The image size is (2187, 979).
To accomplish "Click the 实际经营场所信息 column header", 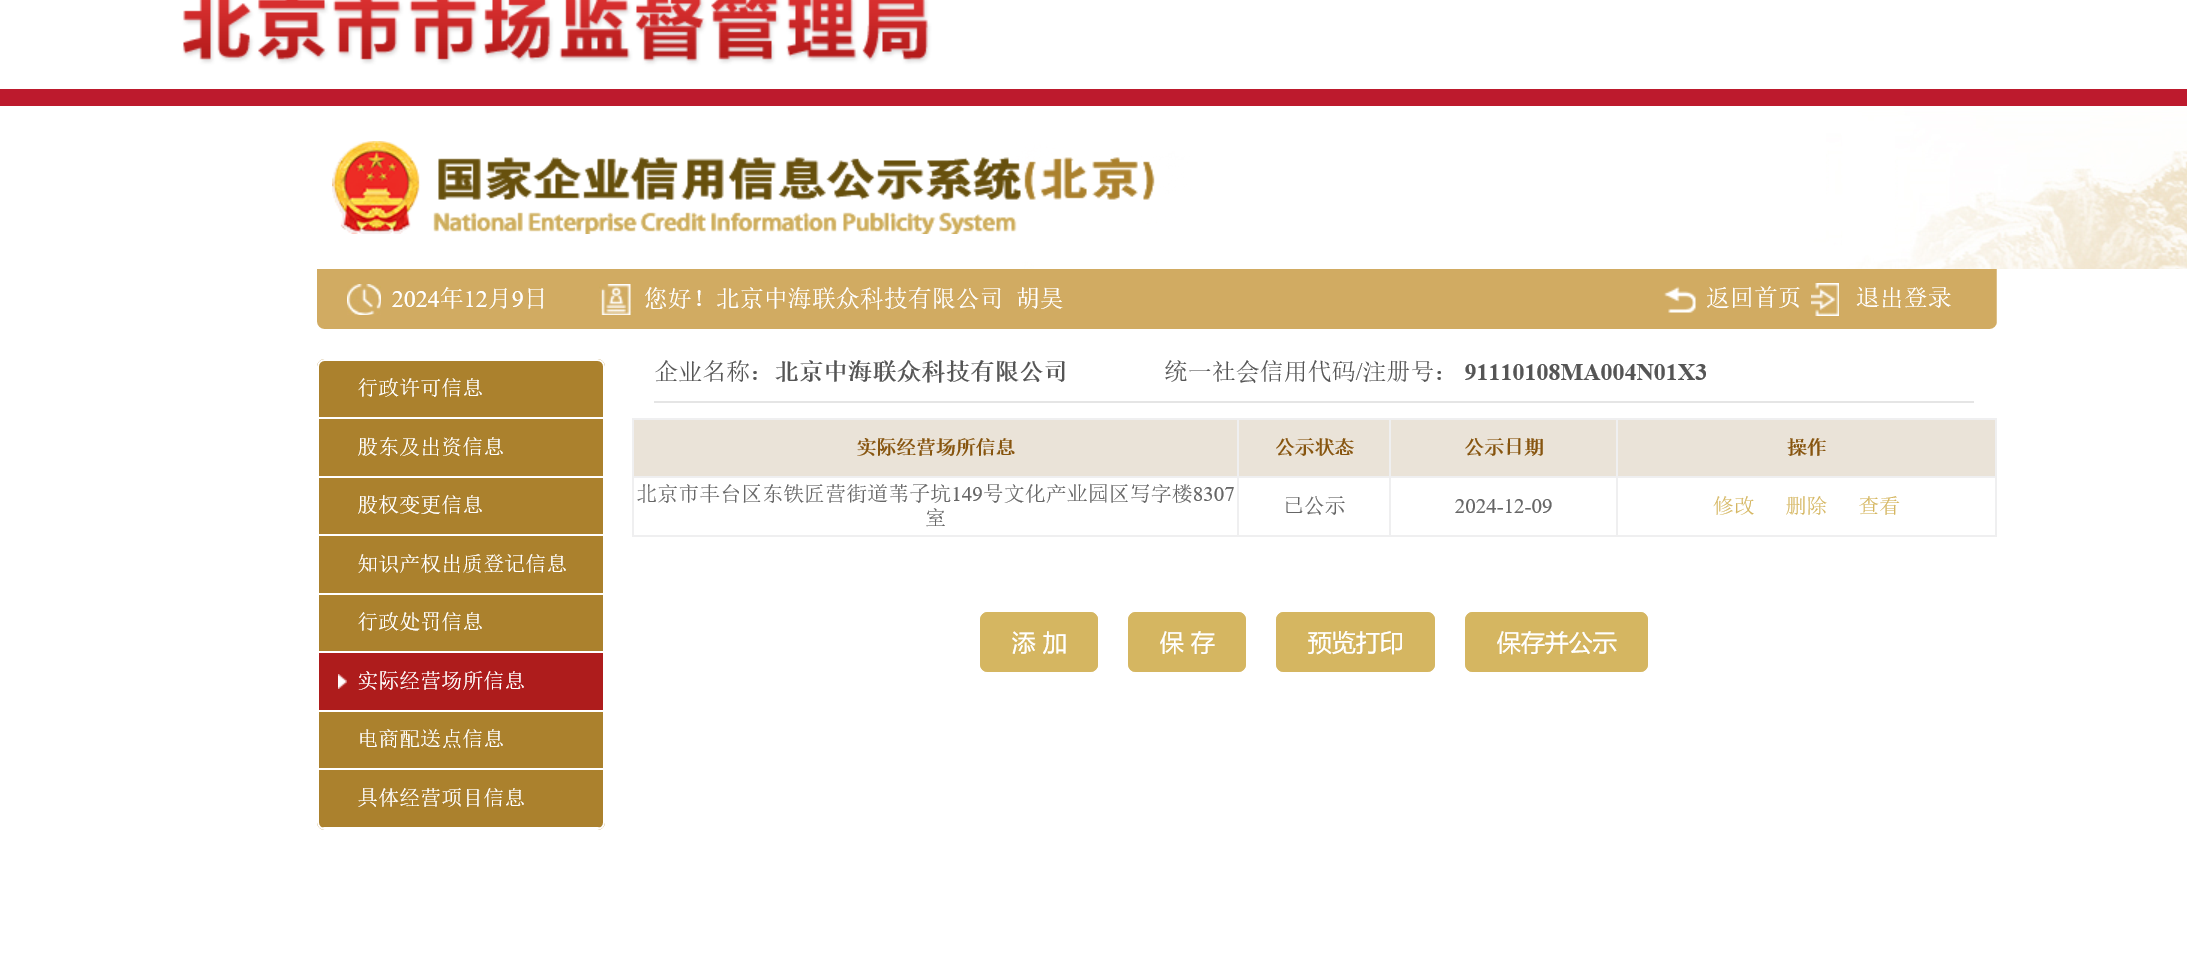I will 936,447.
